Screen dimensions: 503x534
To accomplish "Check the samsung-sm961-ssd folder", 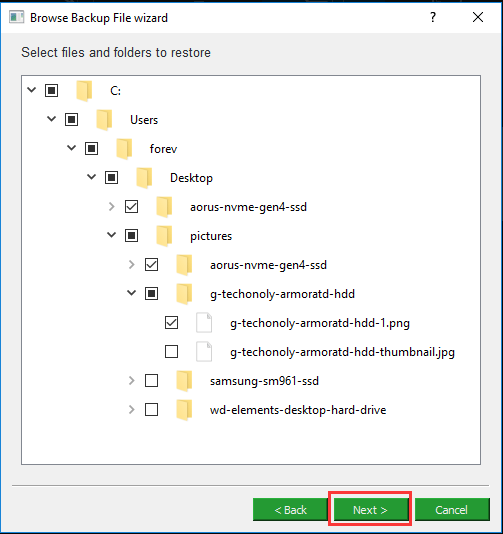I will pyautogui.click(x=152, y=380).
